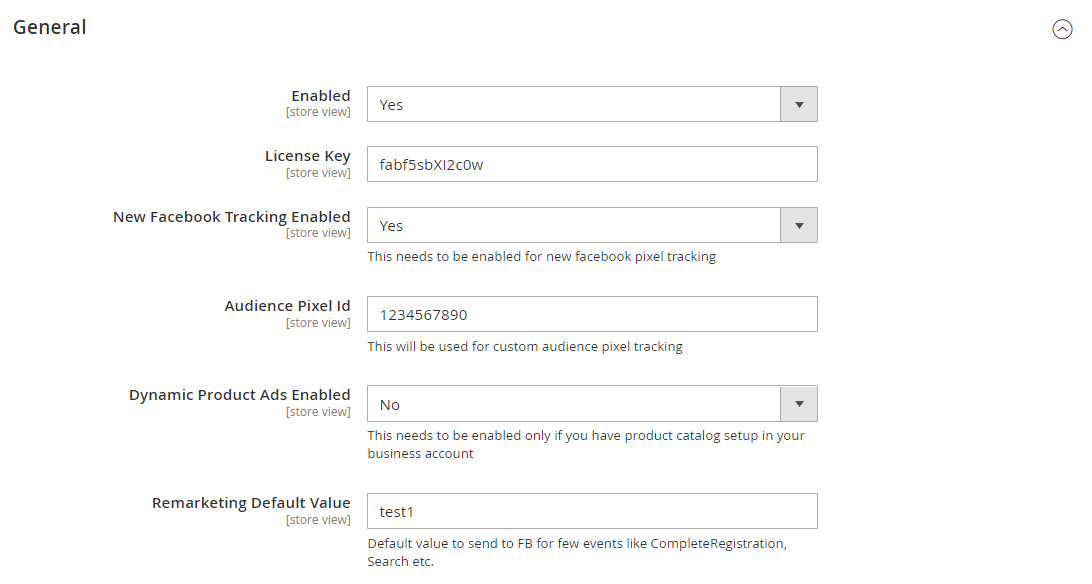Click the Enabled field label

click(320, 96)
